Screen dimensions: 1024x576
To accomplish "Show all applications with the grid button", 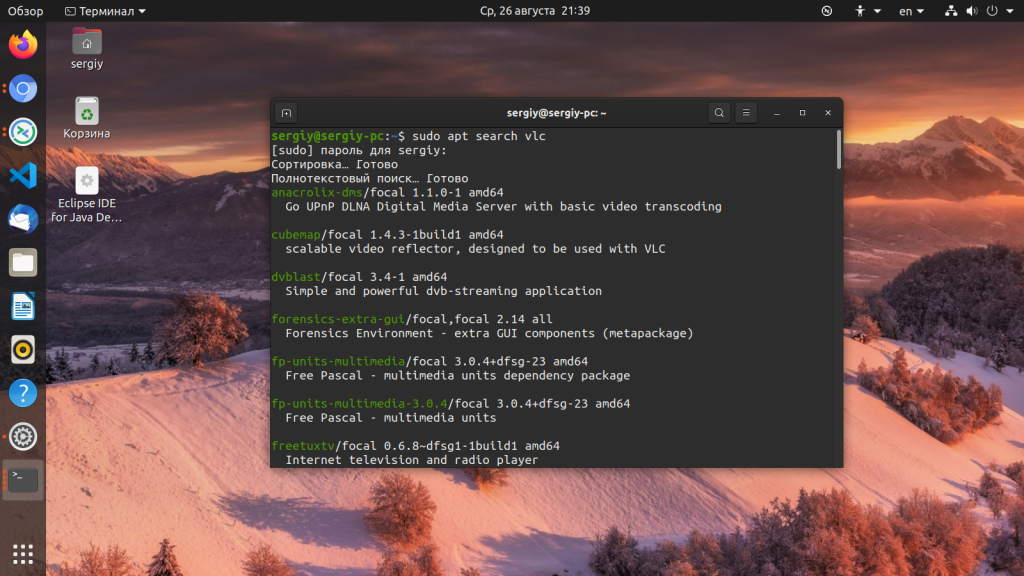I will [23, 553].
